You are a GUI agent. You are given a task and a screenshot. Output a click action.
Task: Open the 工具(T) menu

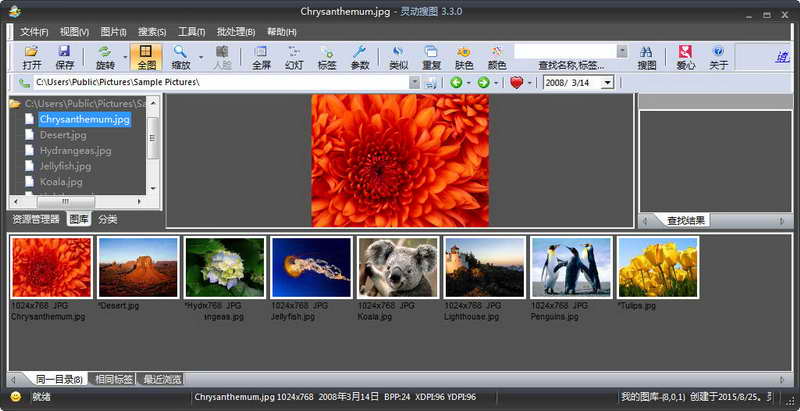[191, 32]
